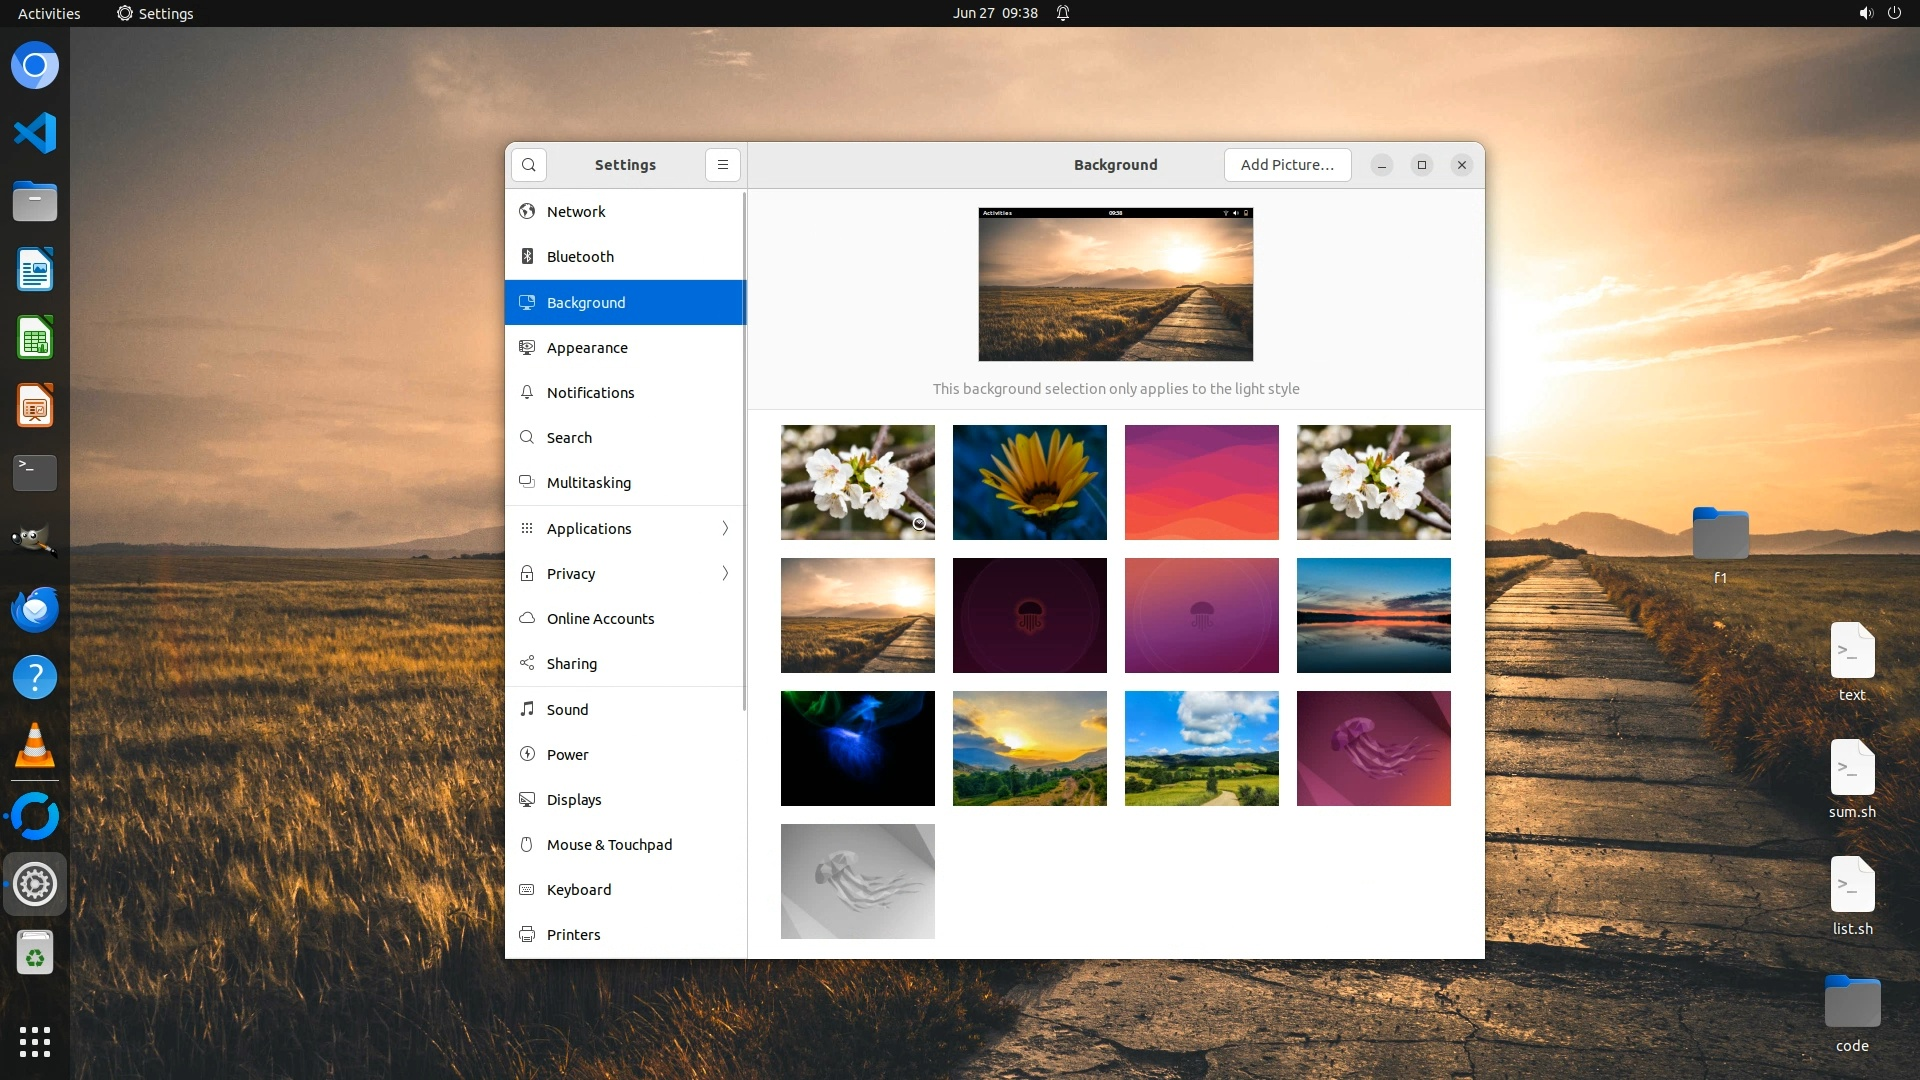Launch VLC from the dock
The width and height of the screenshot is (1920, 1080).
[x=35, y=746]
